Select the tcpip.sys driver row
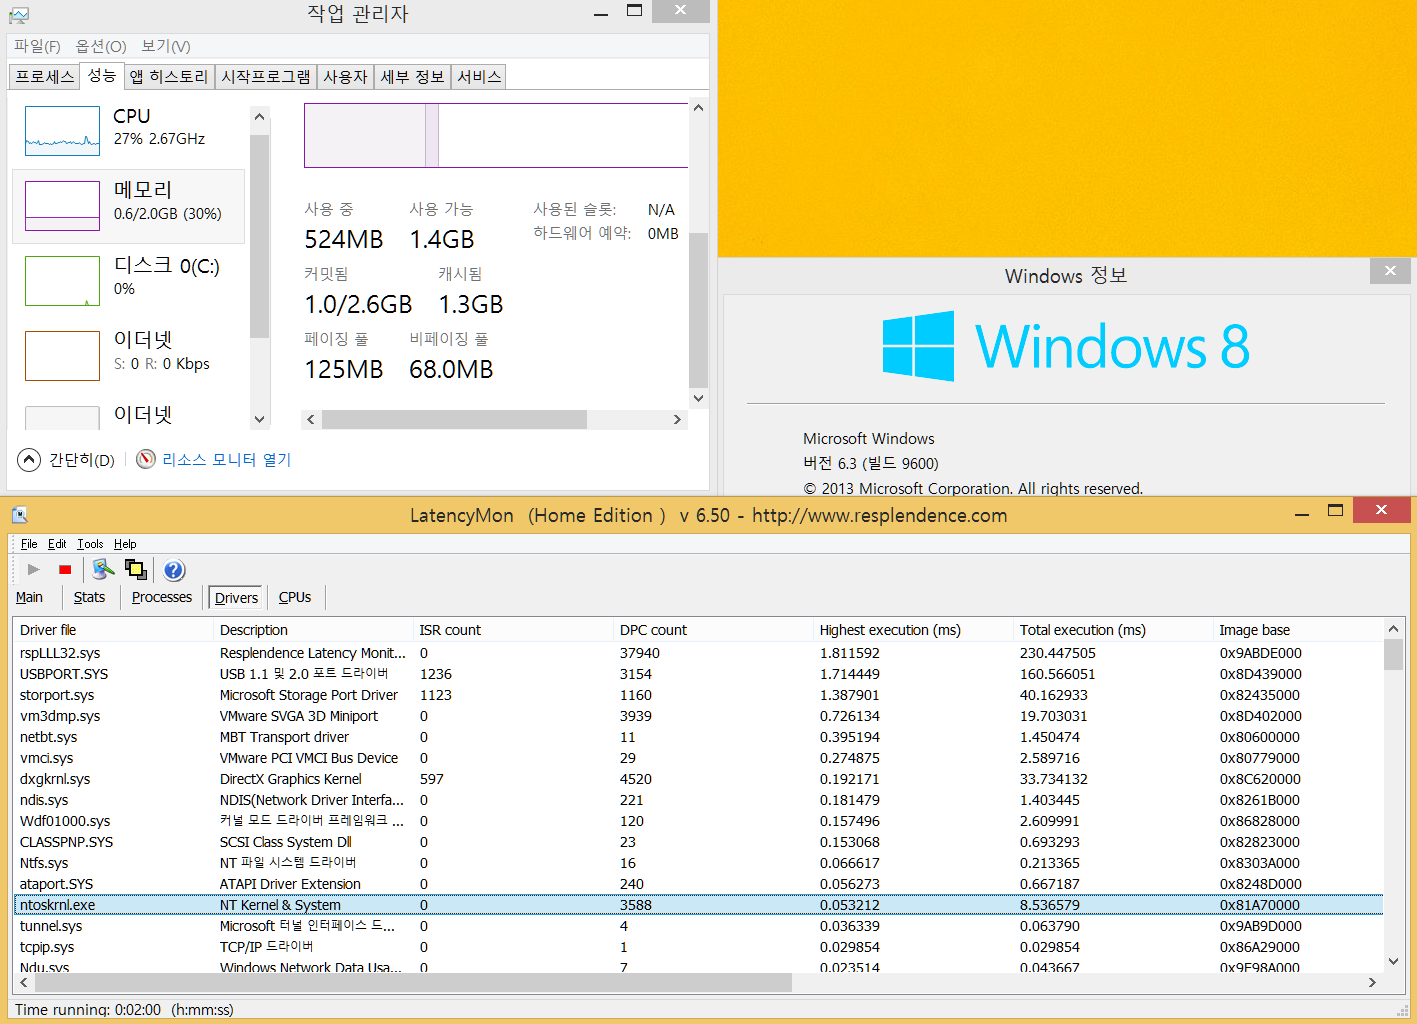 click(x=698, y=947)
